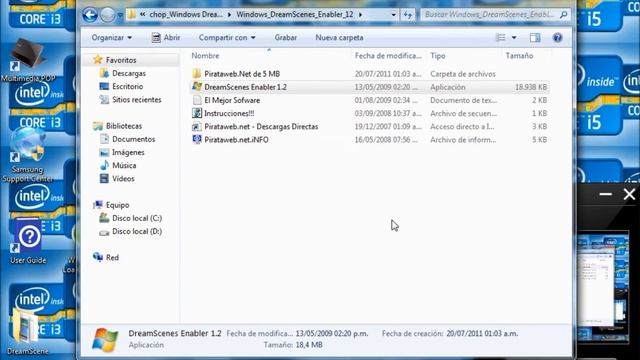Sort by Fecha de modifica... column

tap(388, 56)
